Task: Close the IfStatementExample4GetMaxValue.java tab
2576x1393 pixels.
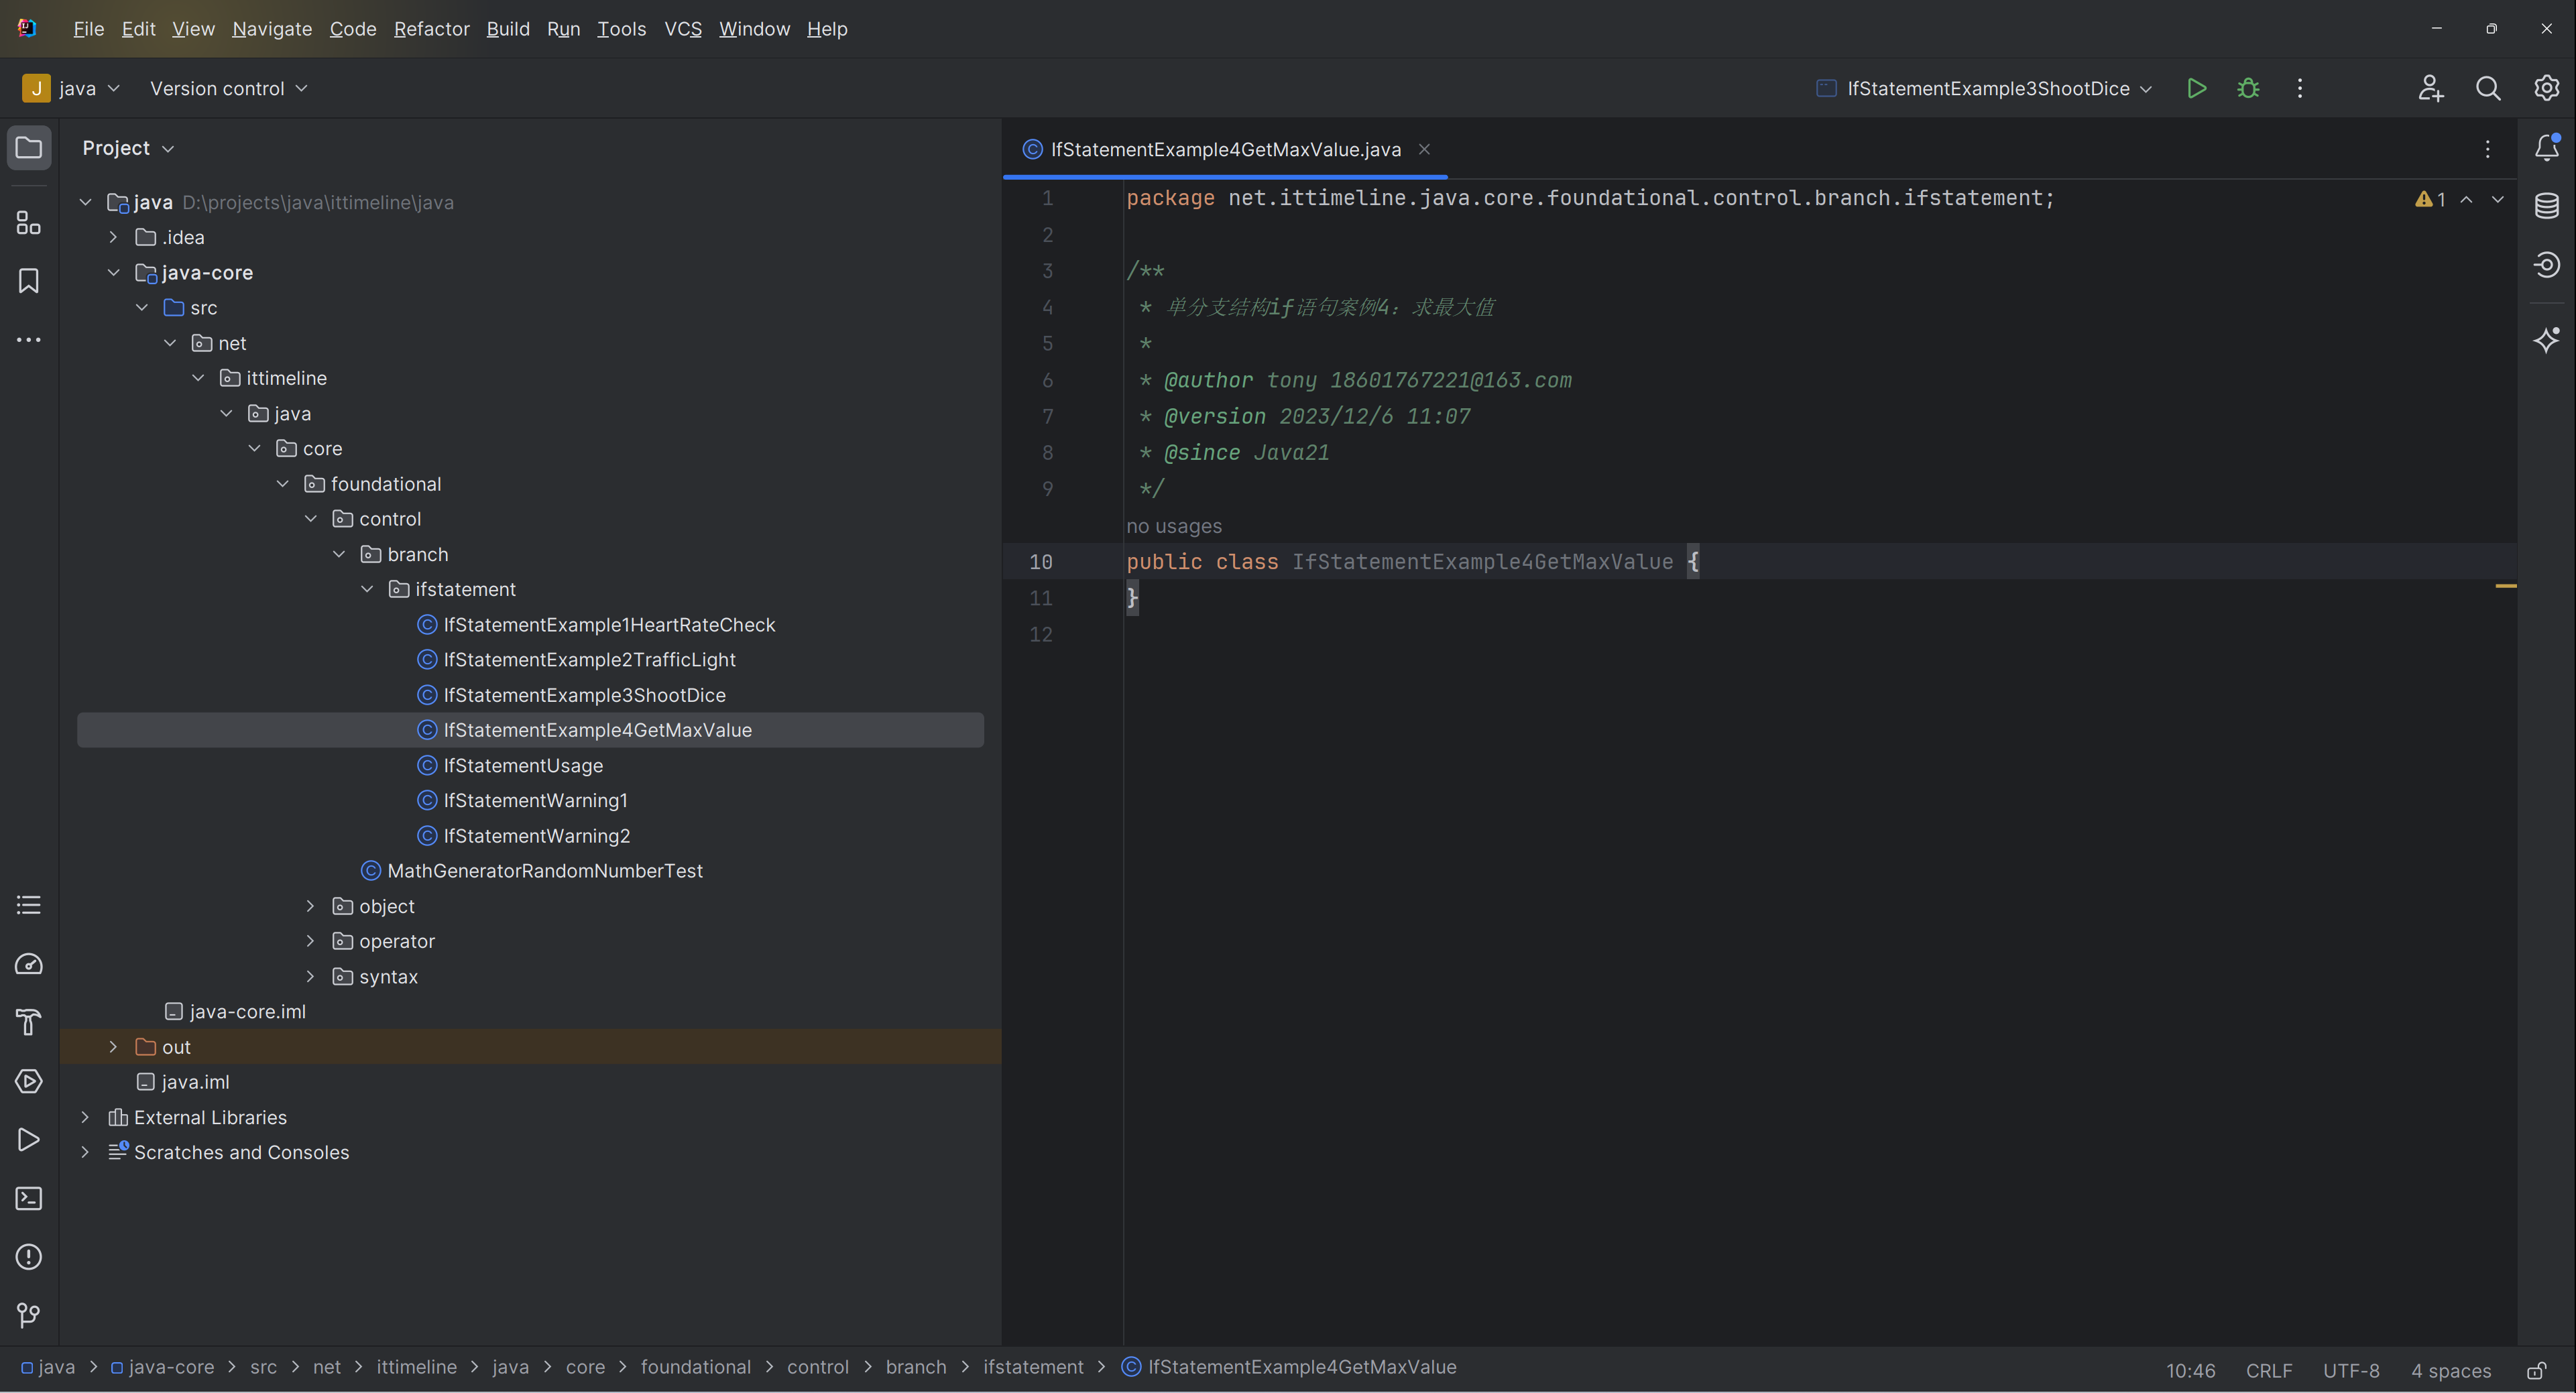Action: click(x=1424, y=150)
